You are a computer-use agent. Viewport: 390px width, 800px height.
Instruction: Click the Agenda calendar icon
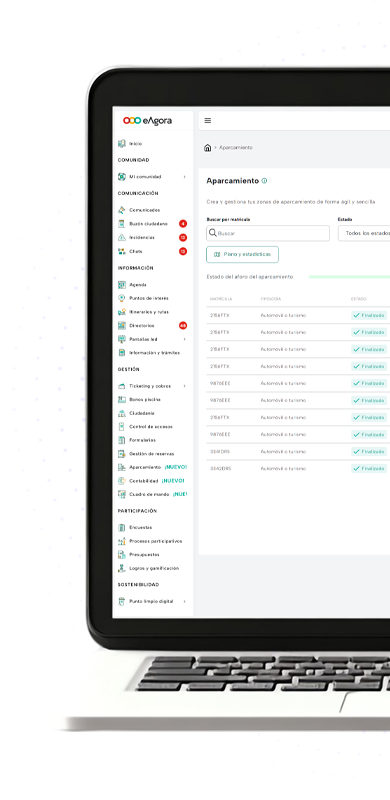click(x=121, y=285)
